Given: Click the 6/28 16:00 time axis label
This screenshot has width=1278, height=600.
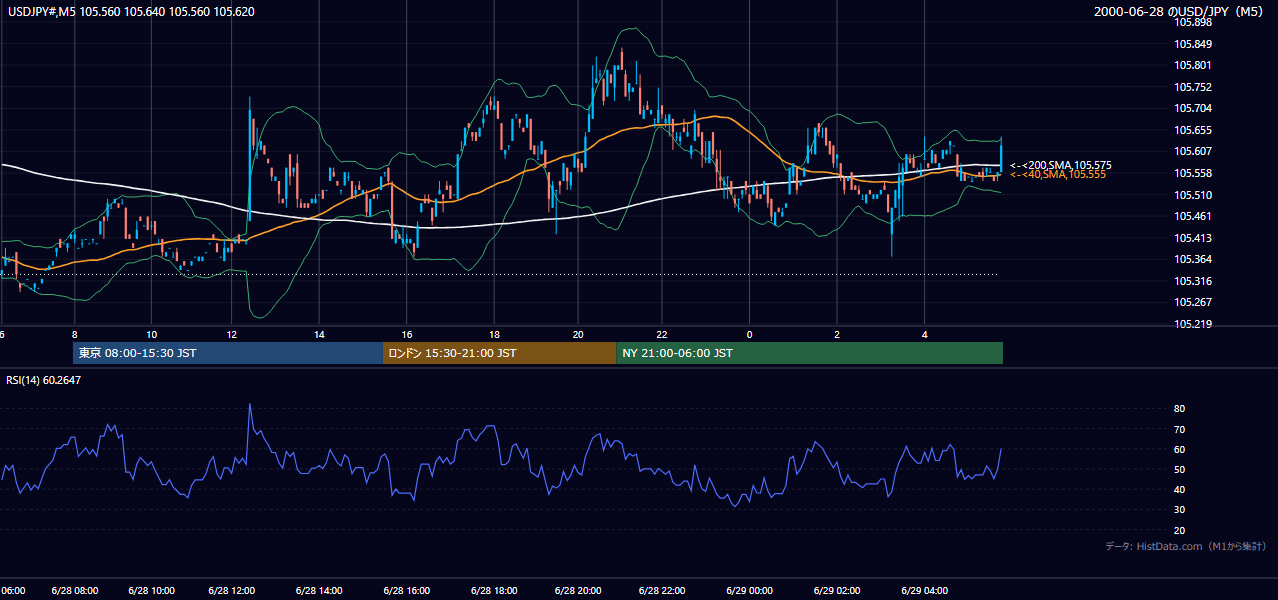Looking at the screenshot, I should (406, 591).
